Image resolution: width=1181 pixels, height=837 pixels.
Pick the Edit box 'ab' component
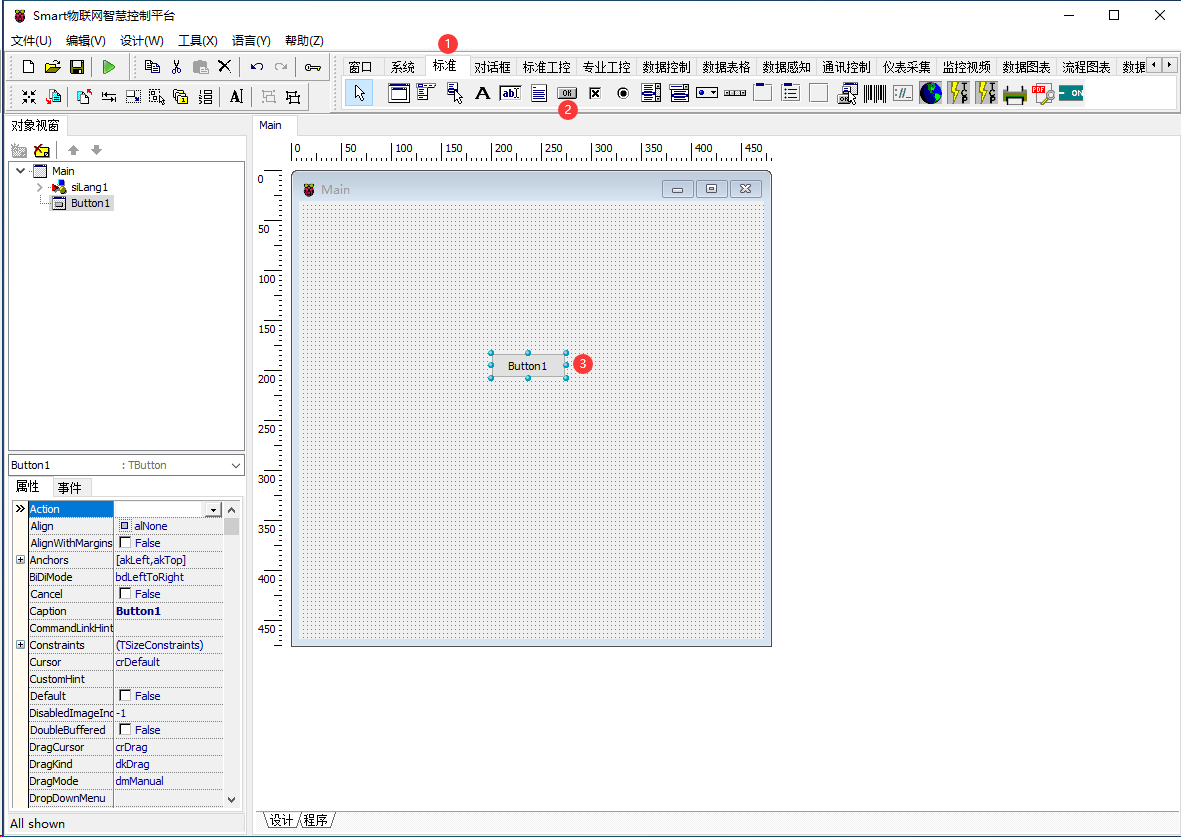510,93
